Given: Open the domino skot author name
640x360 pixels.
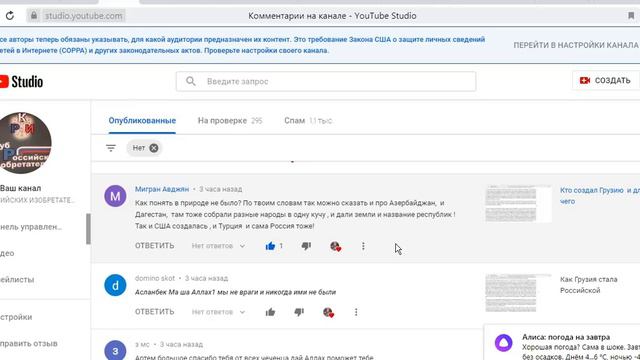Looking at the screenshot, I should coord(155,278).
